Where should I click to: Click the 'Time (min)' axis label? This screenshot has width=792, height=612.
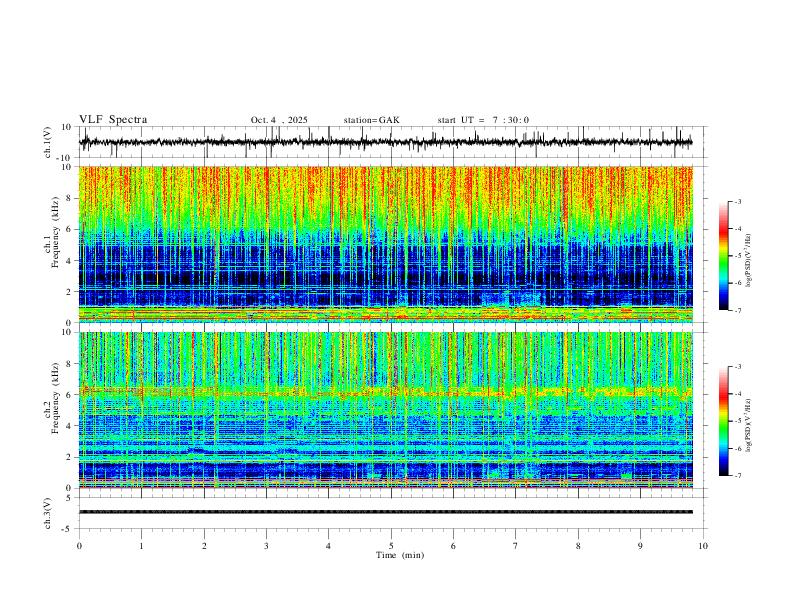tap(400, 555)
